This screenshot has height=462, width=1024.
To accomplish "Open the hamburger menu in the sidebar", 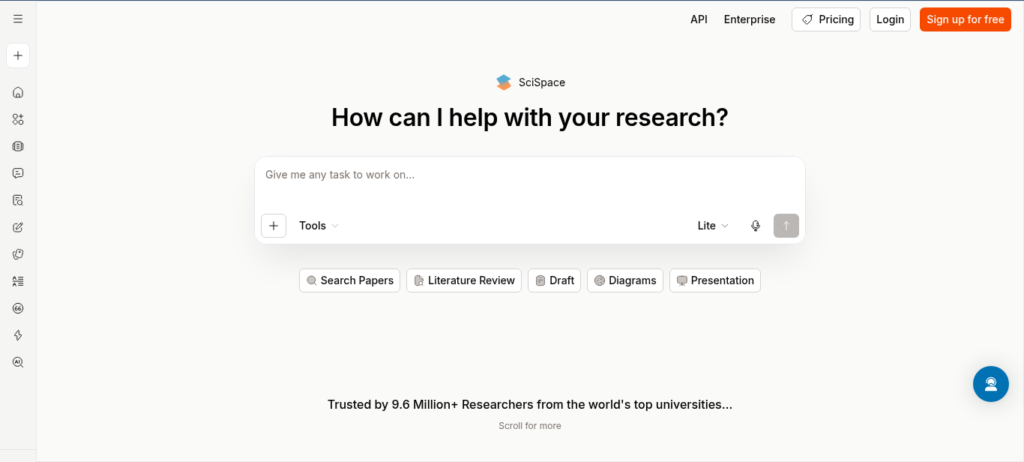I will tap(18, 19).
